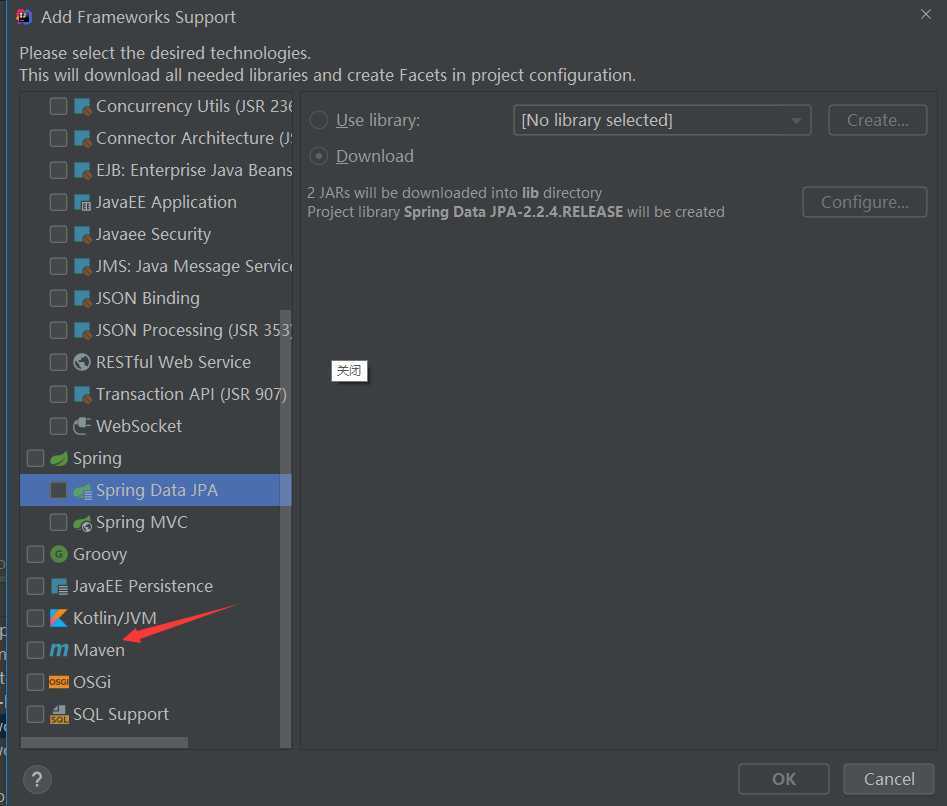Image resolution: width=947 pixels, height=806 pixels.
Task: Check the JavaEE Persistence checkbox
Action: click(x=36, y=586)
